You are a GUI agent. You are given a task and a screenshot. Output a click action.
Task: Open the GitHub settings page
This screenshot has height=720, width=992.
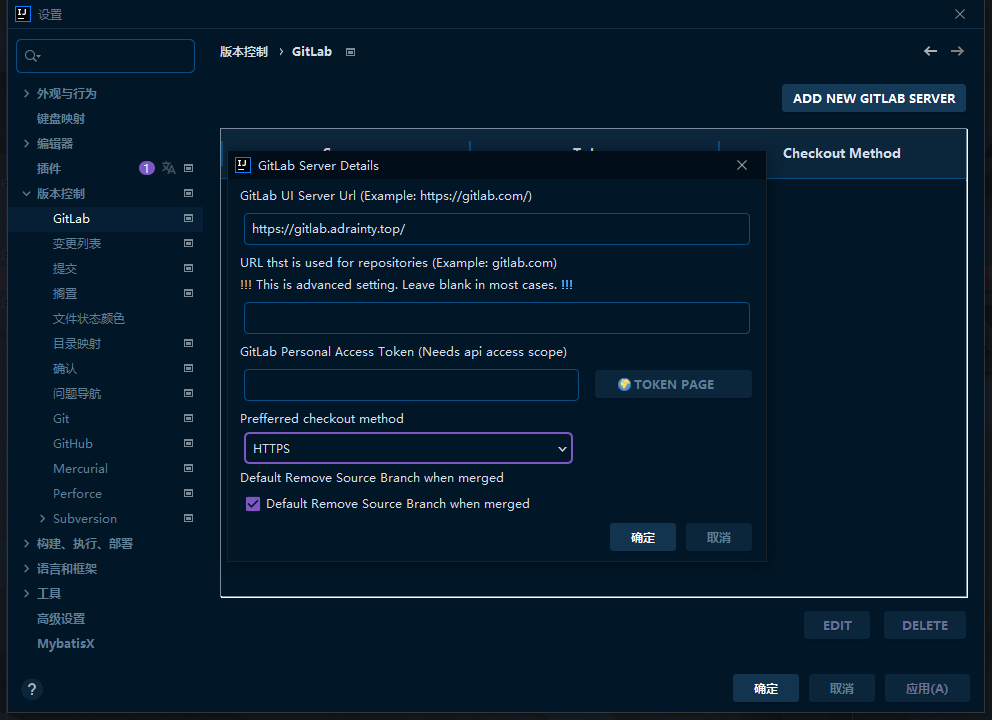[73, 444]
